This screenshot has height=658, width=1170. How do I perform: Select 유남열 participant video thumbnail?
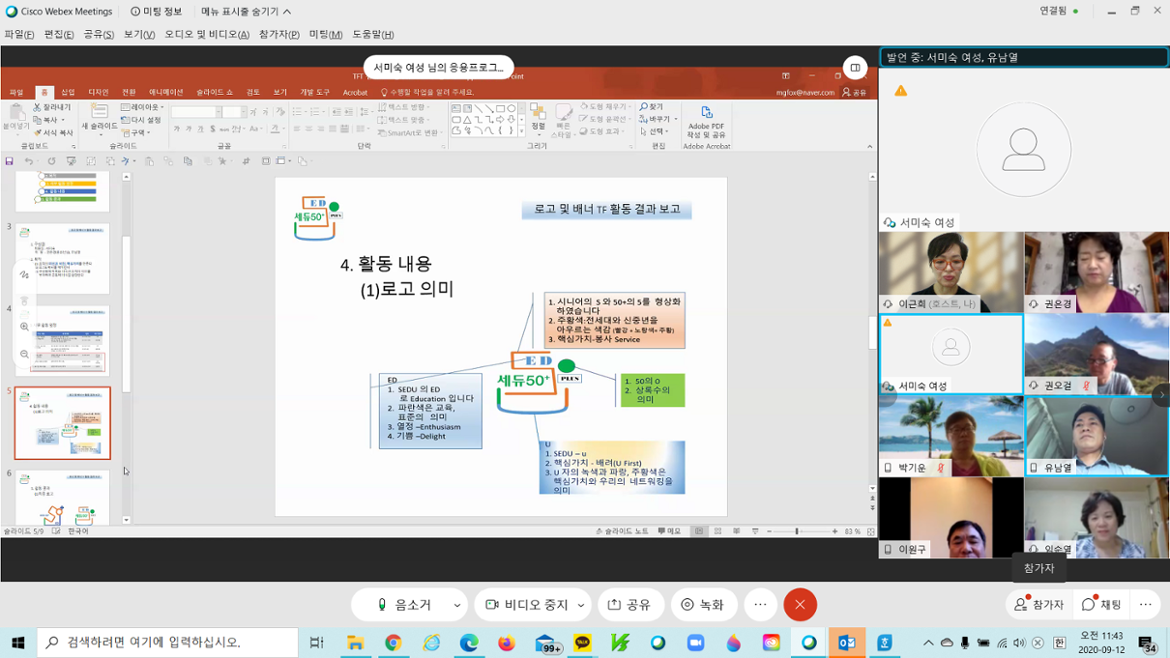point(1096,435)
